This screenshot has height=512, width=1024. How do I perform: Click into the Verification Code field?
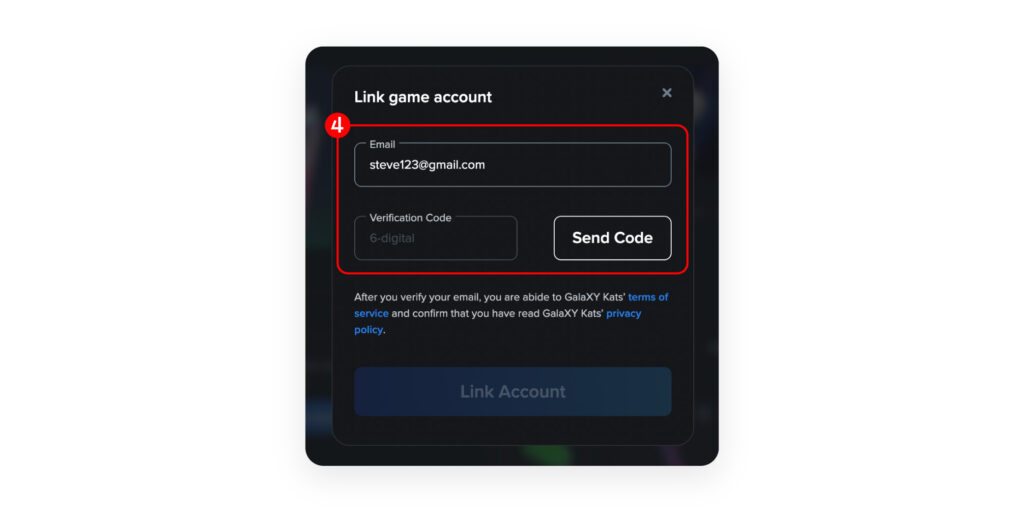[x=436, y=238]
